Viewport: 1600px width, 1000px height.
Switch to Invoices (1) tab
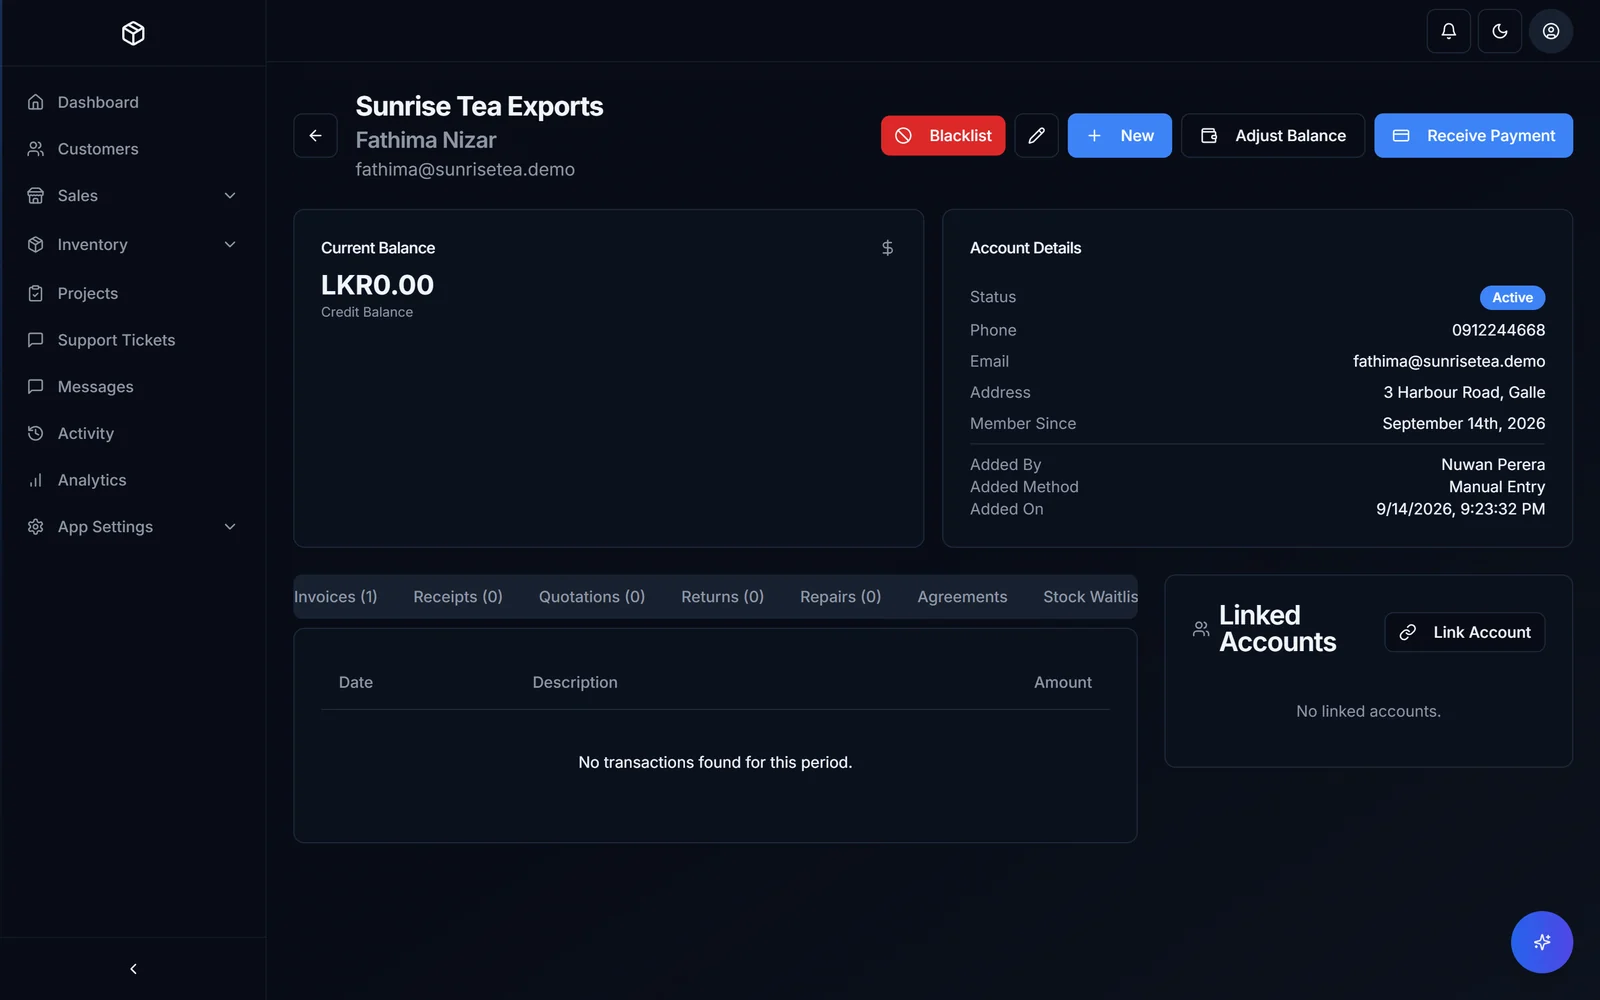coord(336,597)
